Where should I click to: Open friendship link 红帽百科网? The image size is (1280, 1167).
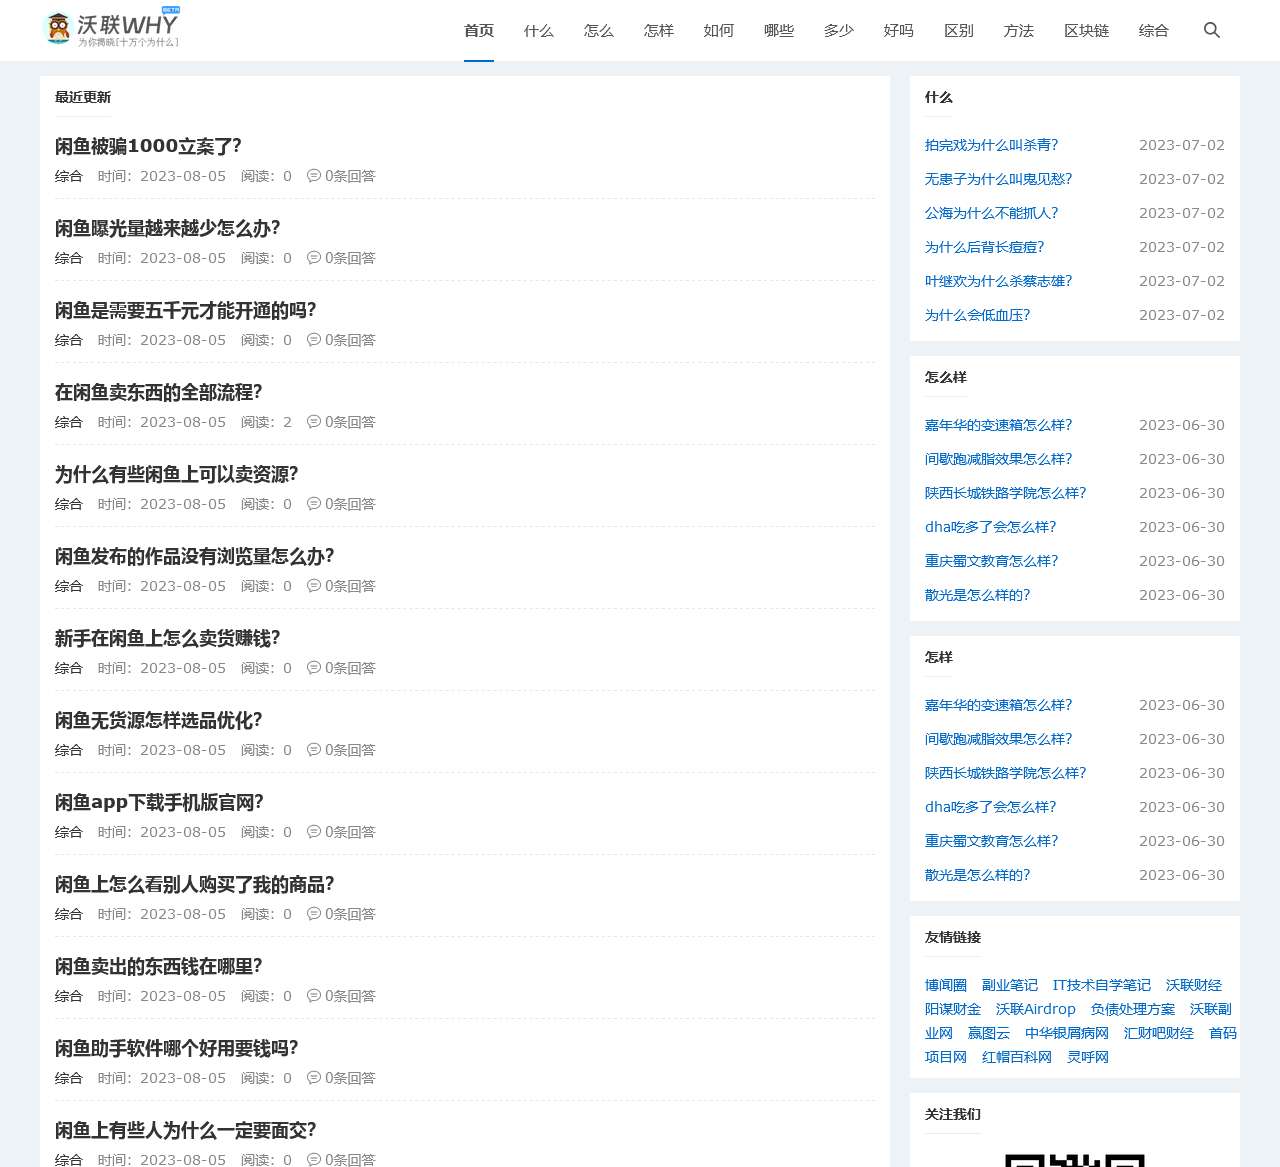(1017, 1056)
